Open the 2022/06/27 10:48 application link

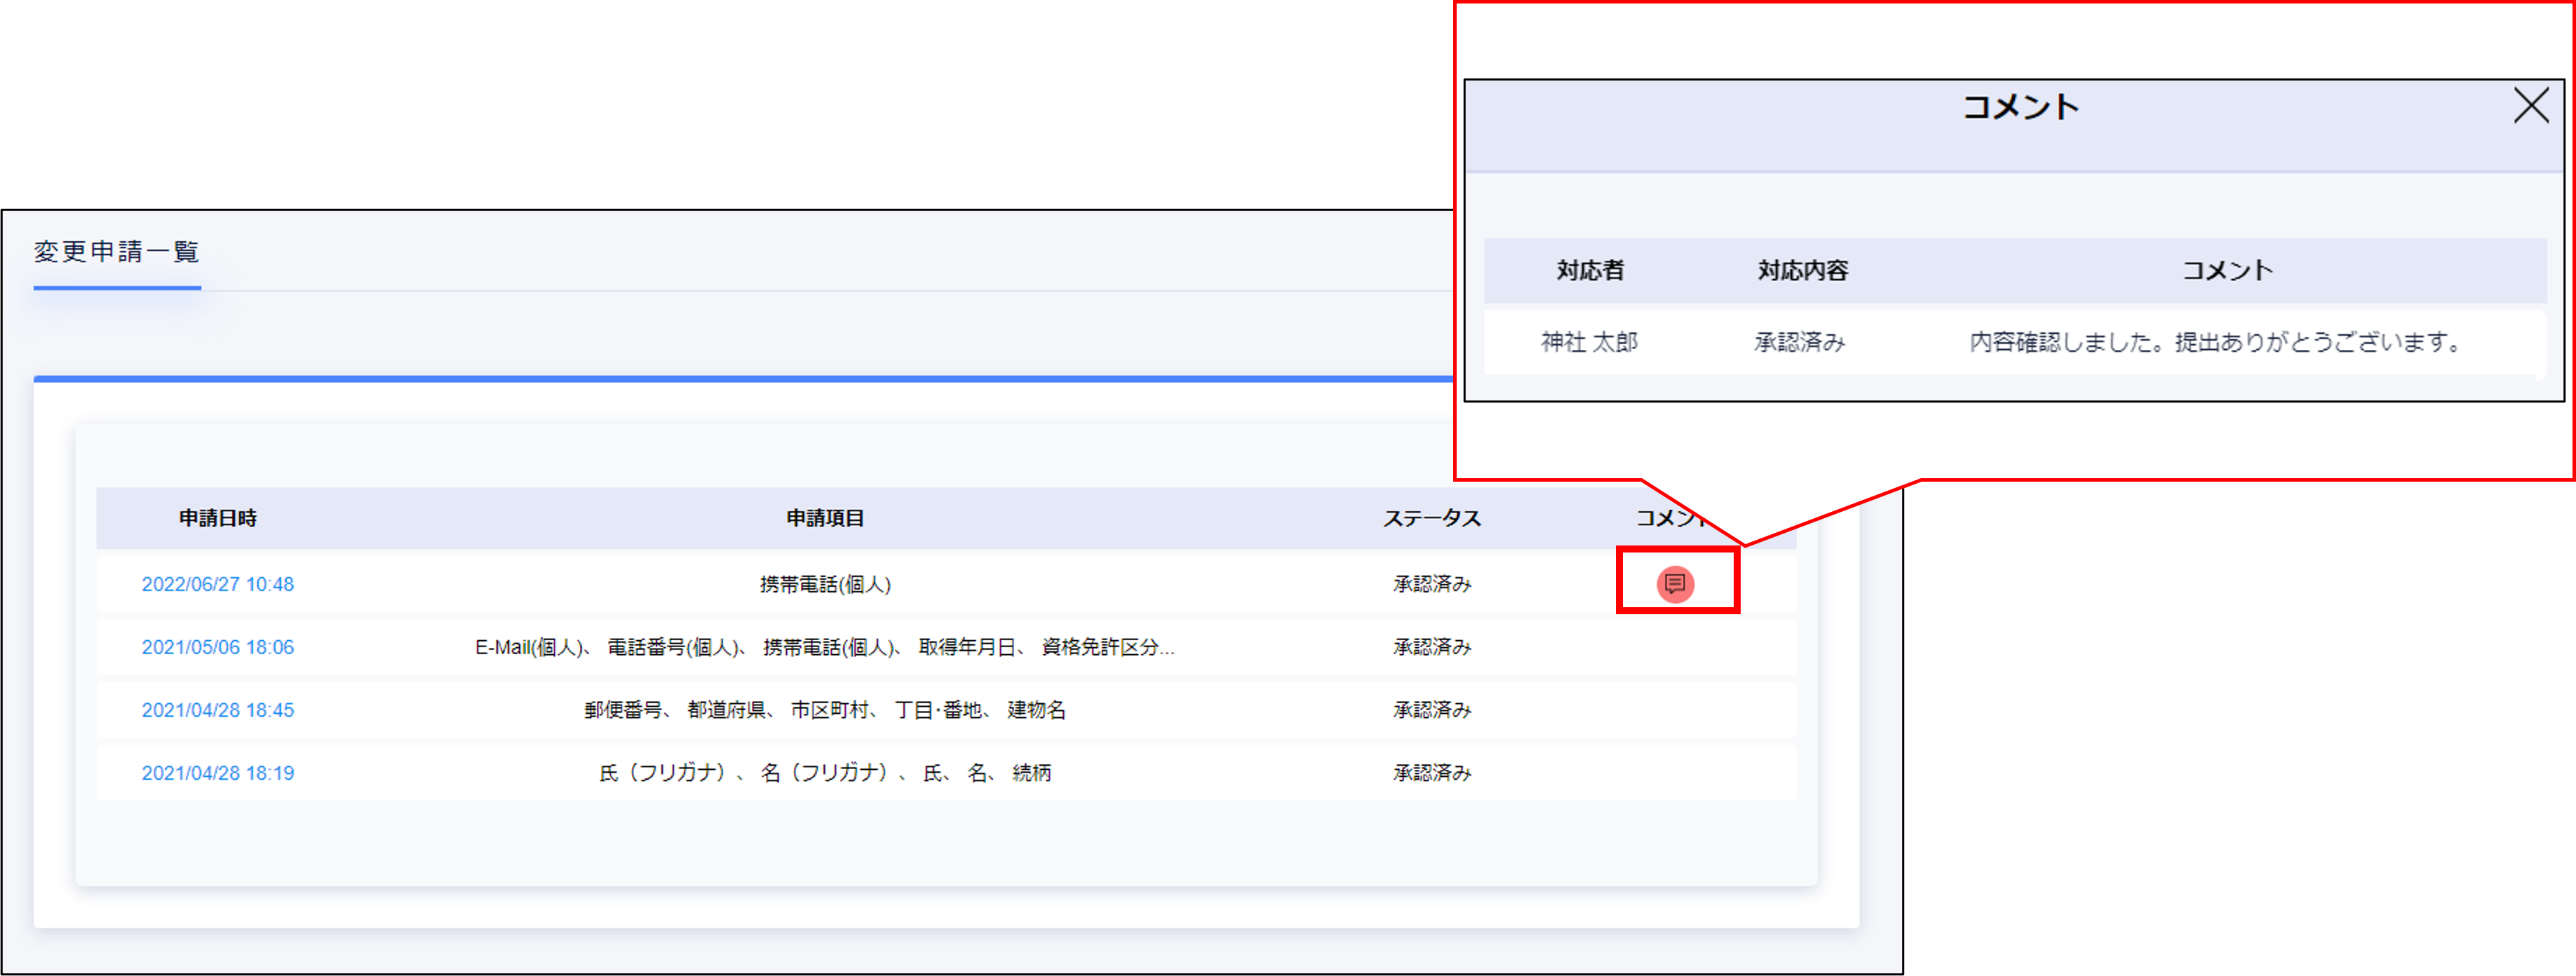tap(218, 584)
